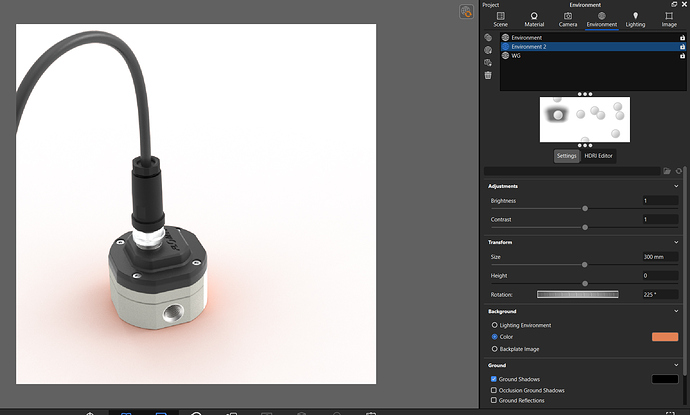Open the Settings sub-tab
This screenshot has height=415, width=690.
coord(566,156)
